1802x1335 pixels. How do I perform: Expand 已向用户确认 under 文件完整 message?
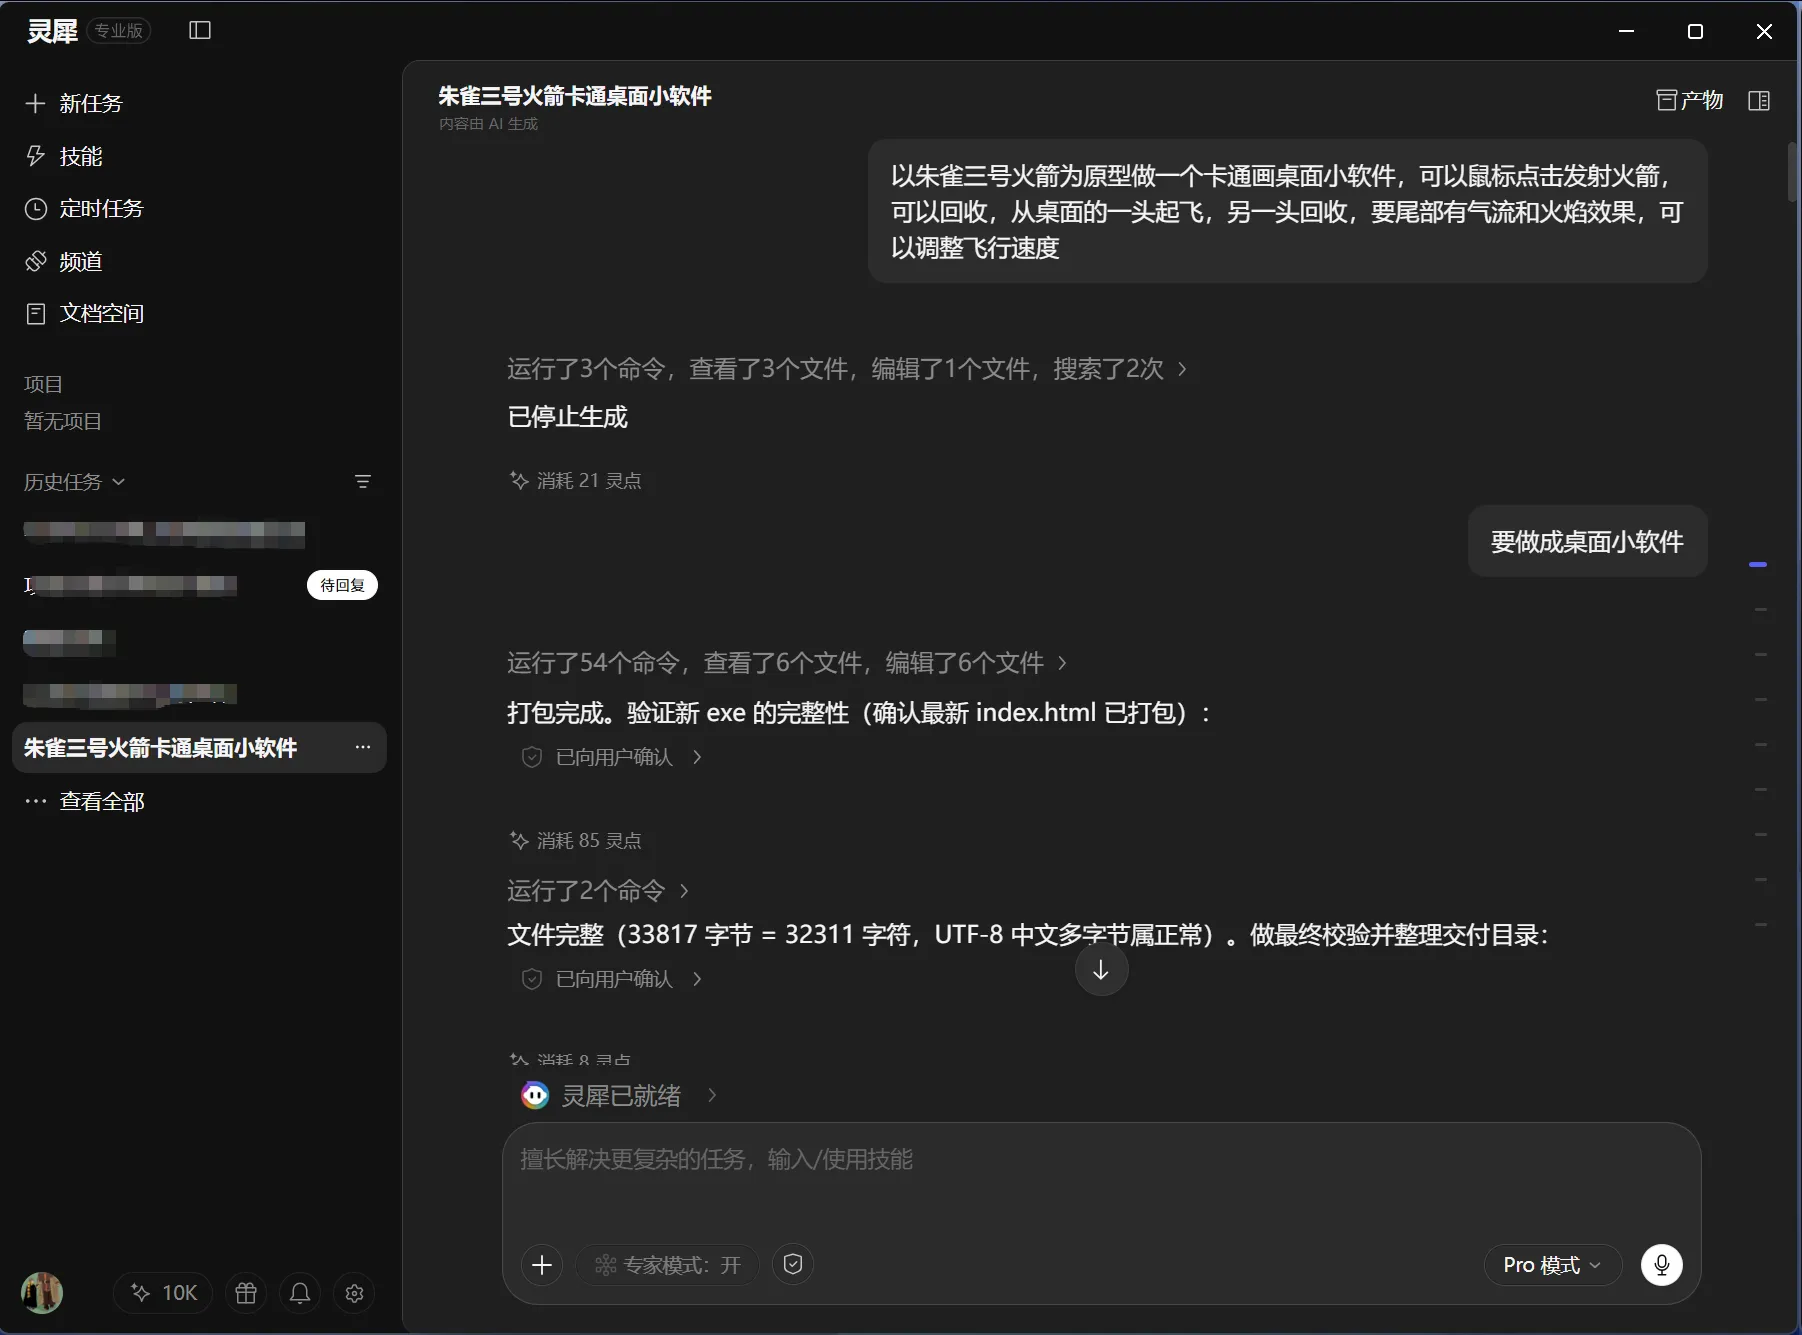tap(612, 979)
